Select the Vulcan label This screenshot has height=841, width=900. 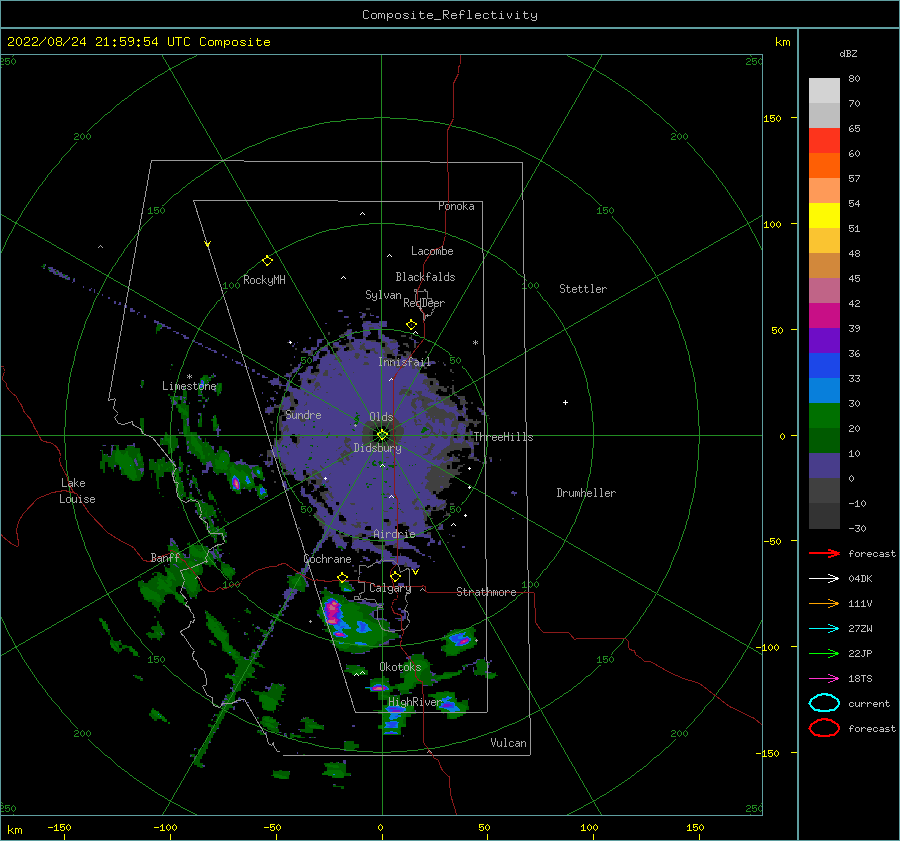coord(509,743)
